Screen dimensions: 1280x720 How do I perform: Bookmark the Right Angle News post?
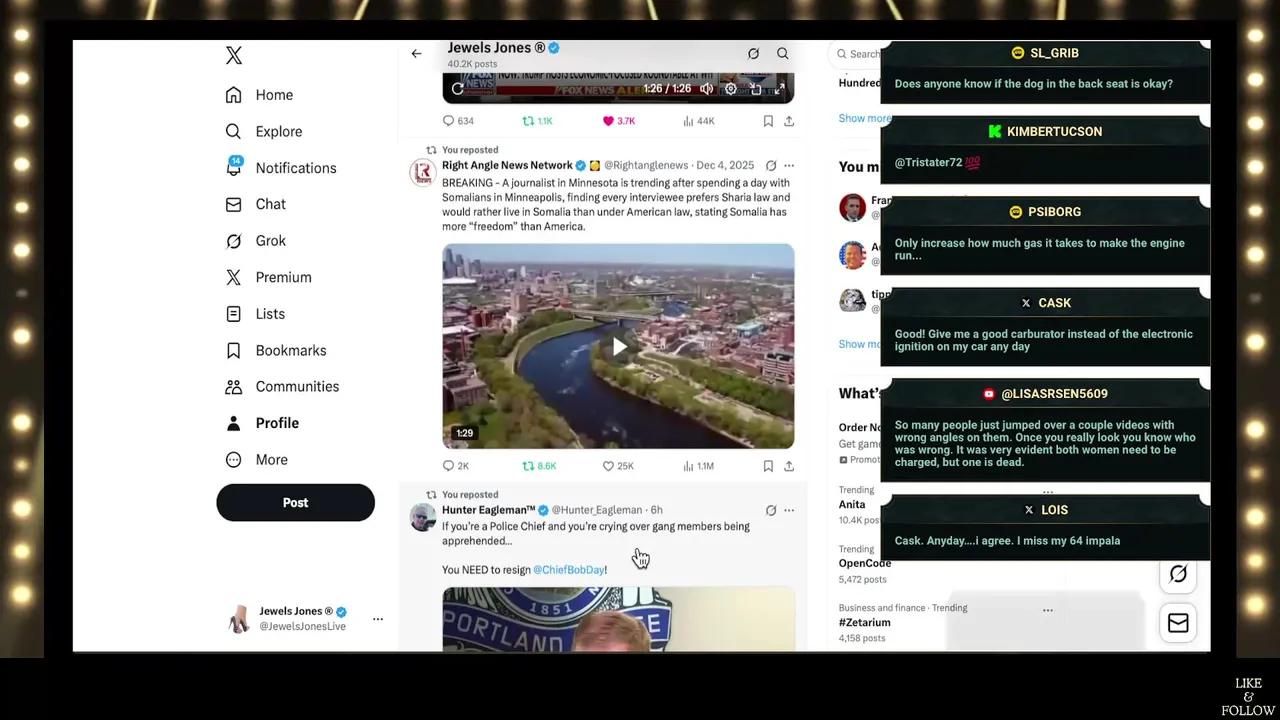tap(768, 466)
